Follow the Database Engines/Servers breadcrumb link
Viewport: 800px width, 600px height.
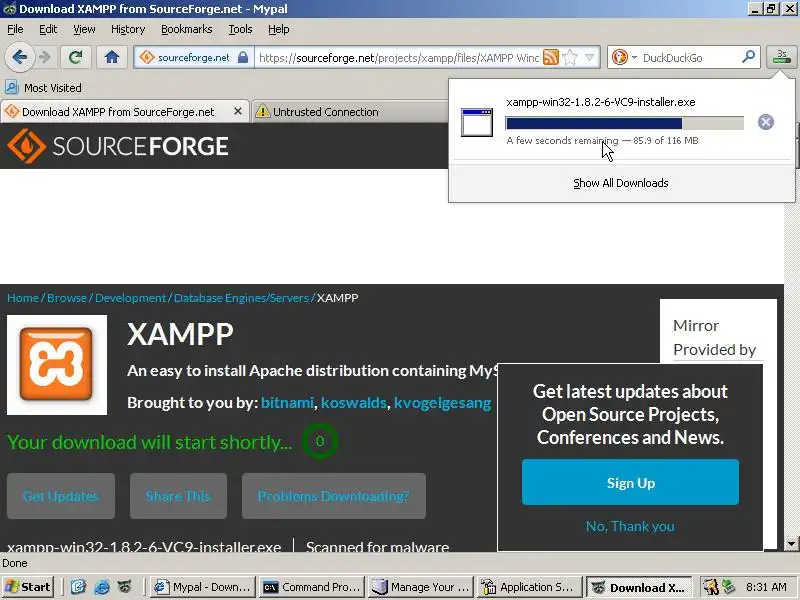(241, 298)
